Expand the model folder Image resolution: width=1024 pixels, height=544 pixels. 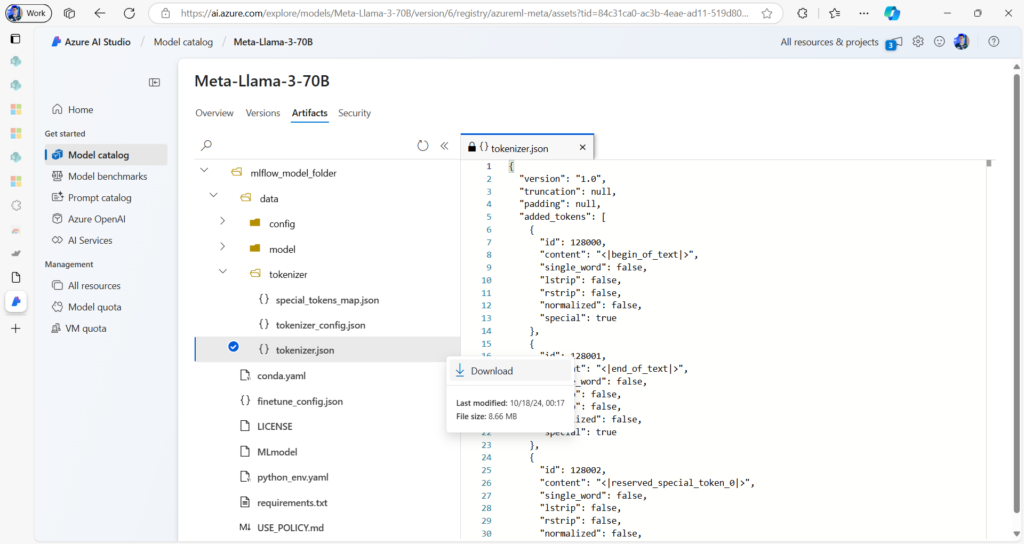pyautogui.click(x=223, y=246)
